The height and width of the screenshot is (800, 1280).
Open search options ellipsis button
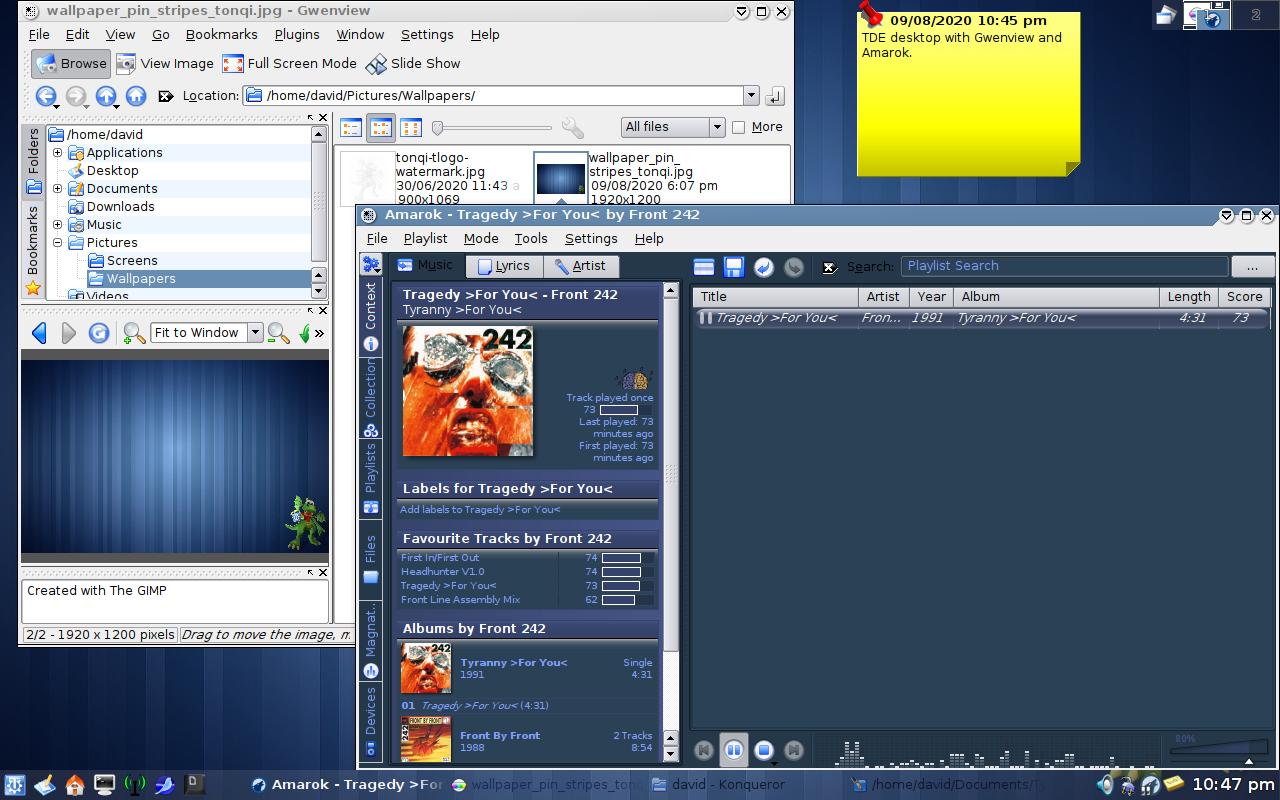point(1252,266)
